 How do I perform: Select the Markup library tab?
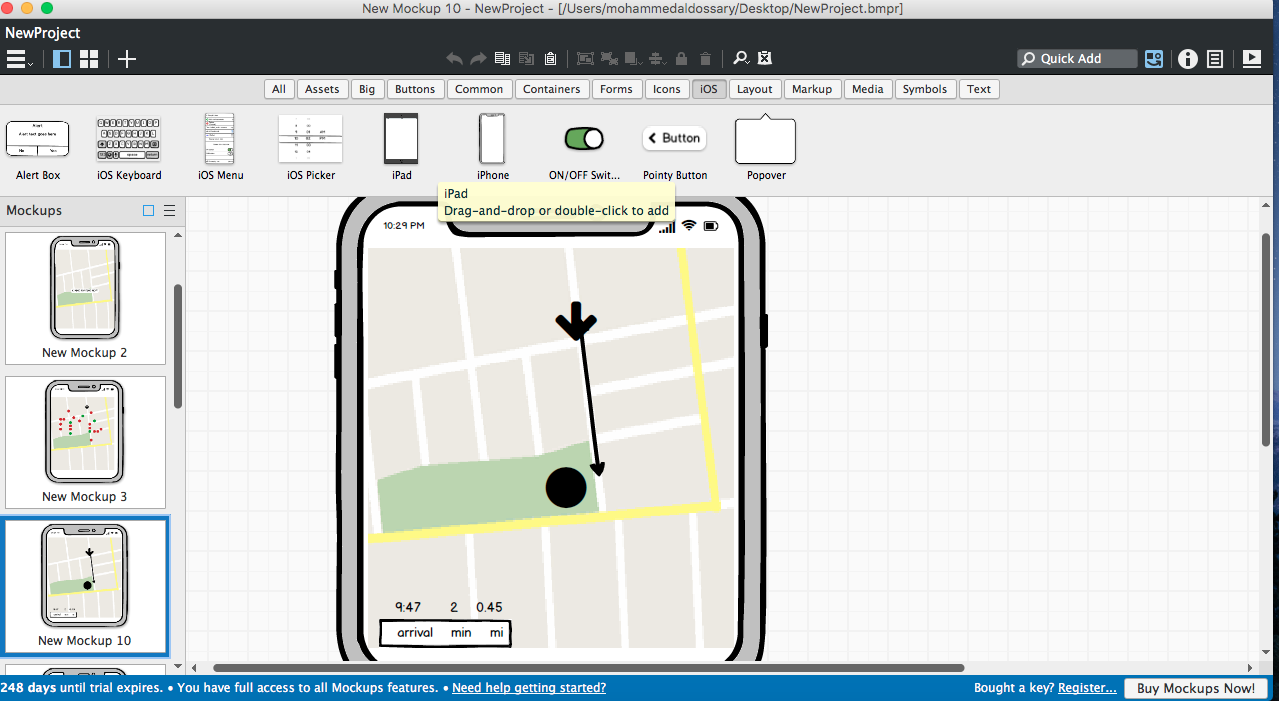point(812,89)
